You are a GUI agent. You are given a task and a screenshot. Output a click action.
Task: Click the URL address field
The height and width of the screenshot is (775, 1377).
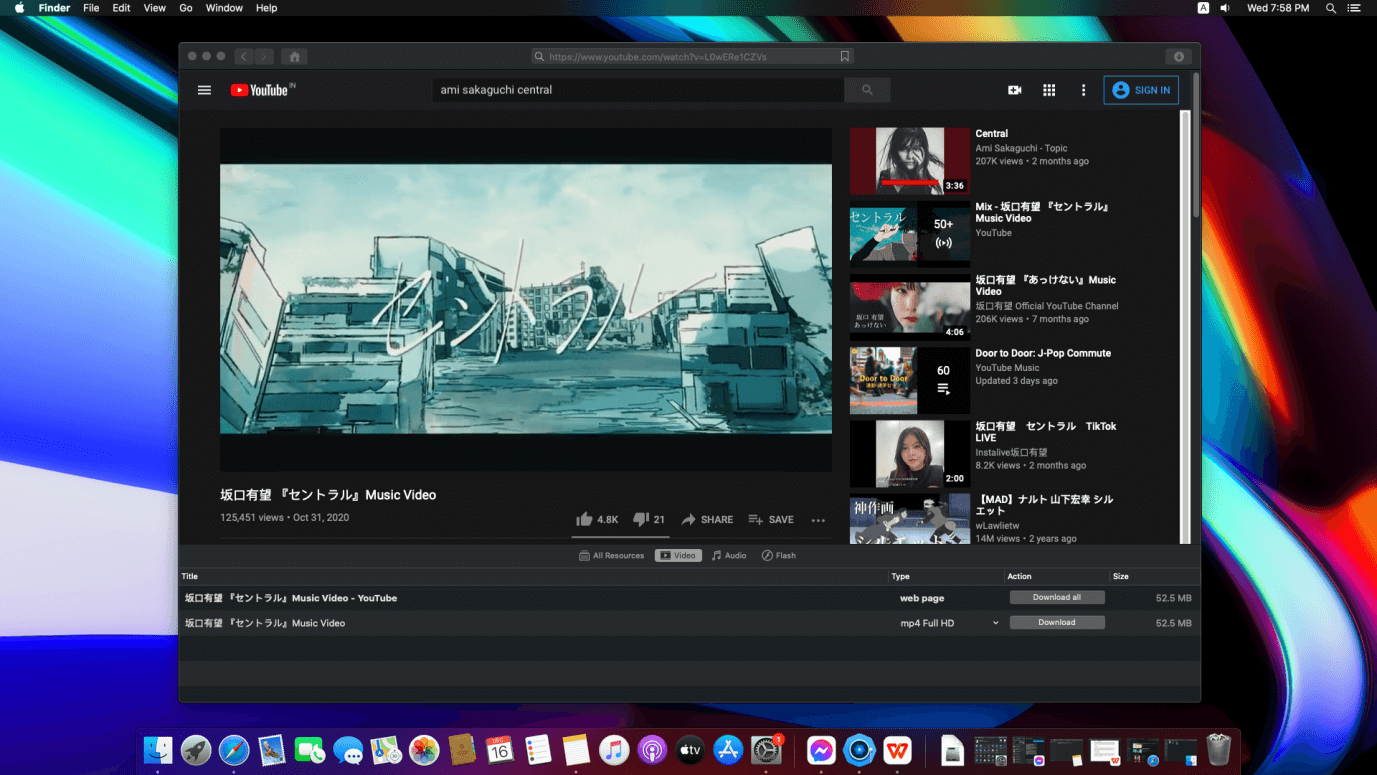point(692,57)
